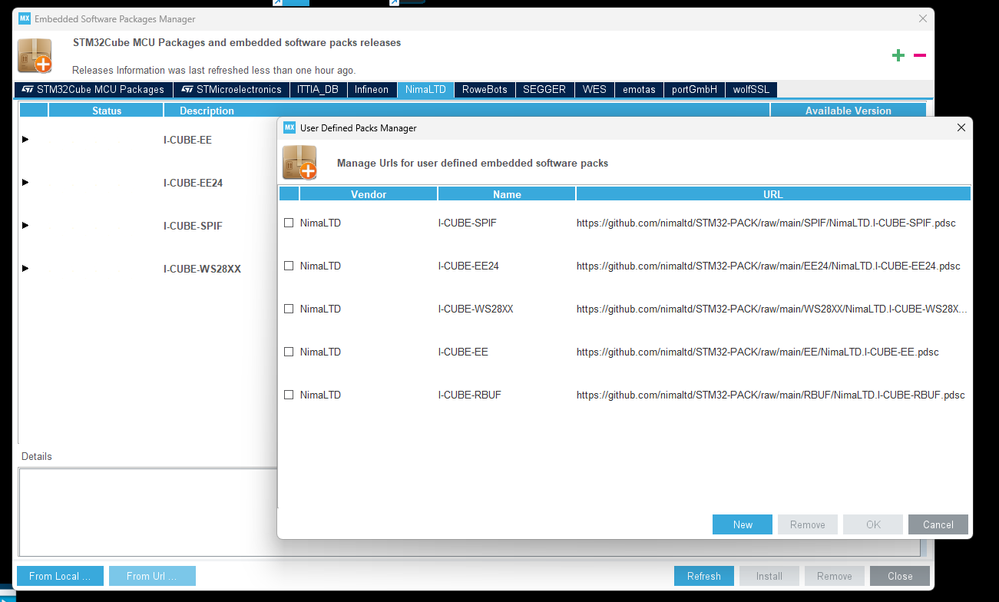Screen dimensions: 999x602
Task: Tick the I-CUBE-EE row checkbox in packs manager
Action: click(x=289, y=352)
